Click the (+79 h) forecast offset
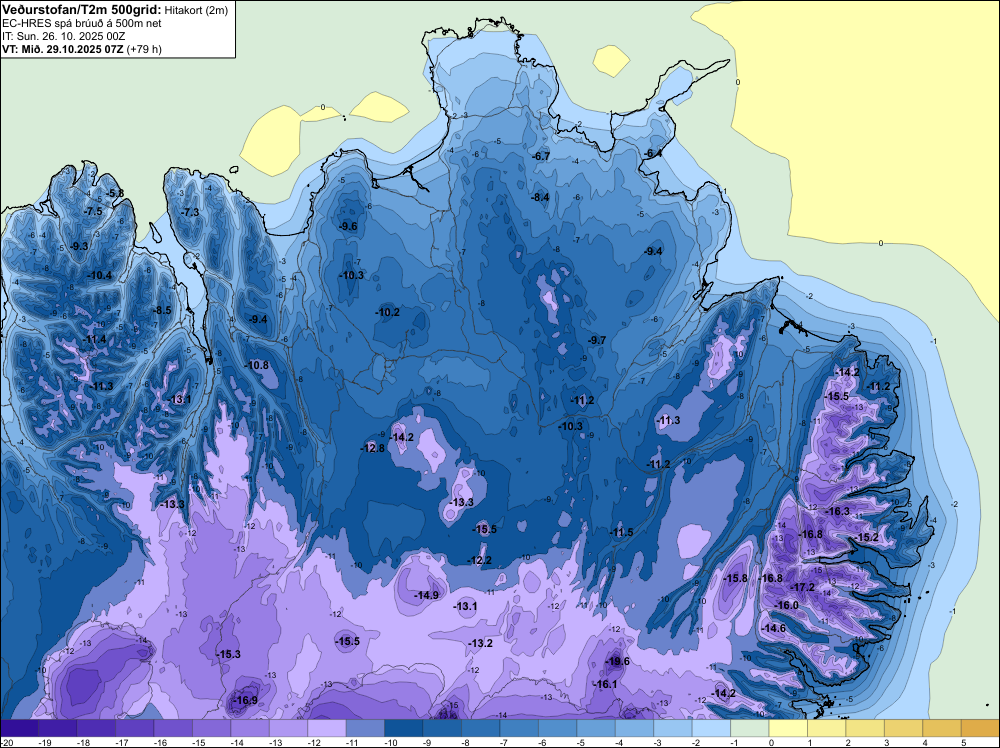 (x=144, y=49)
